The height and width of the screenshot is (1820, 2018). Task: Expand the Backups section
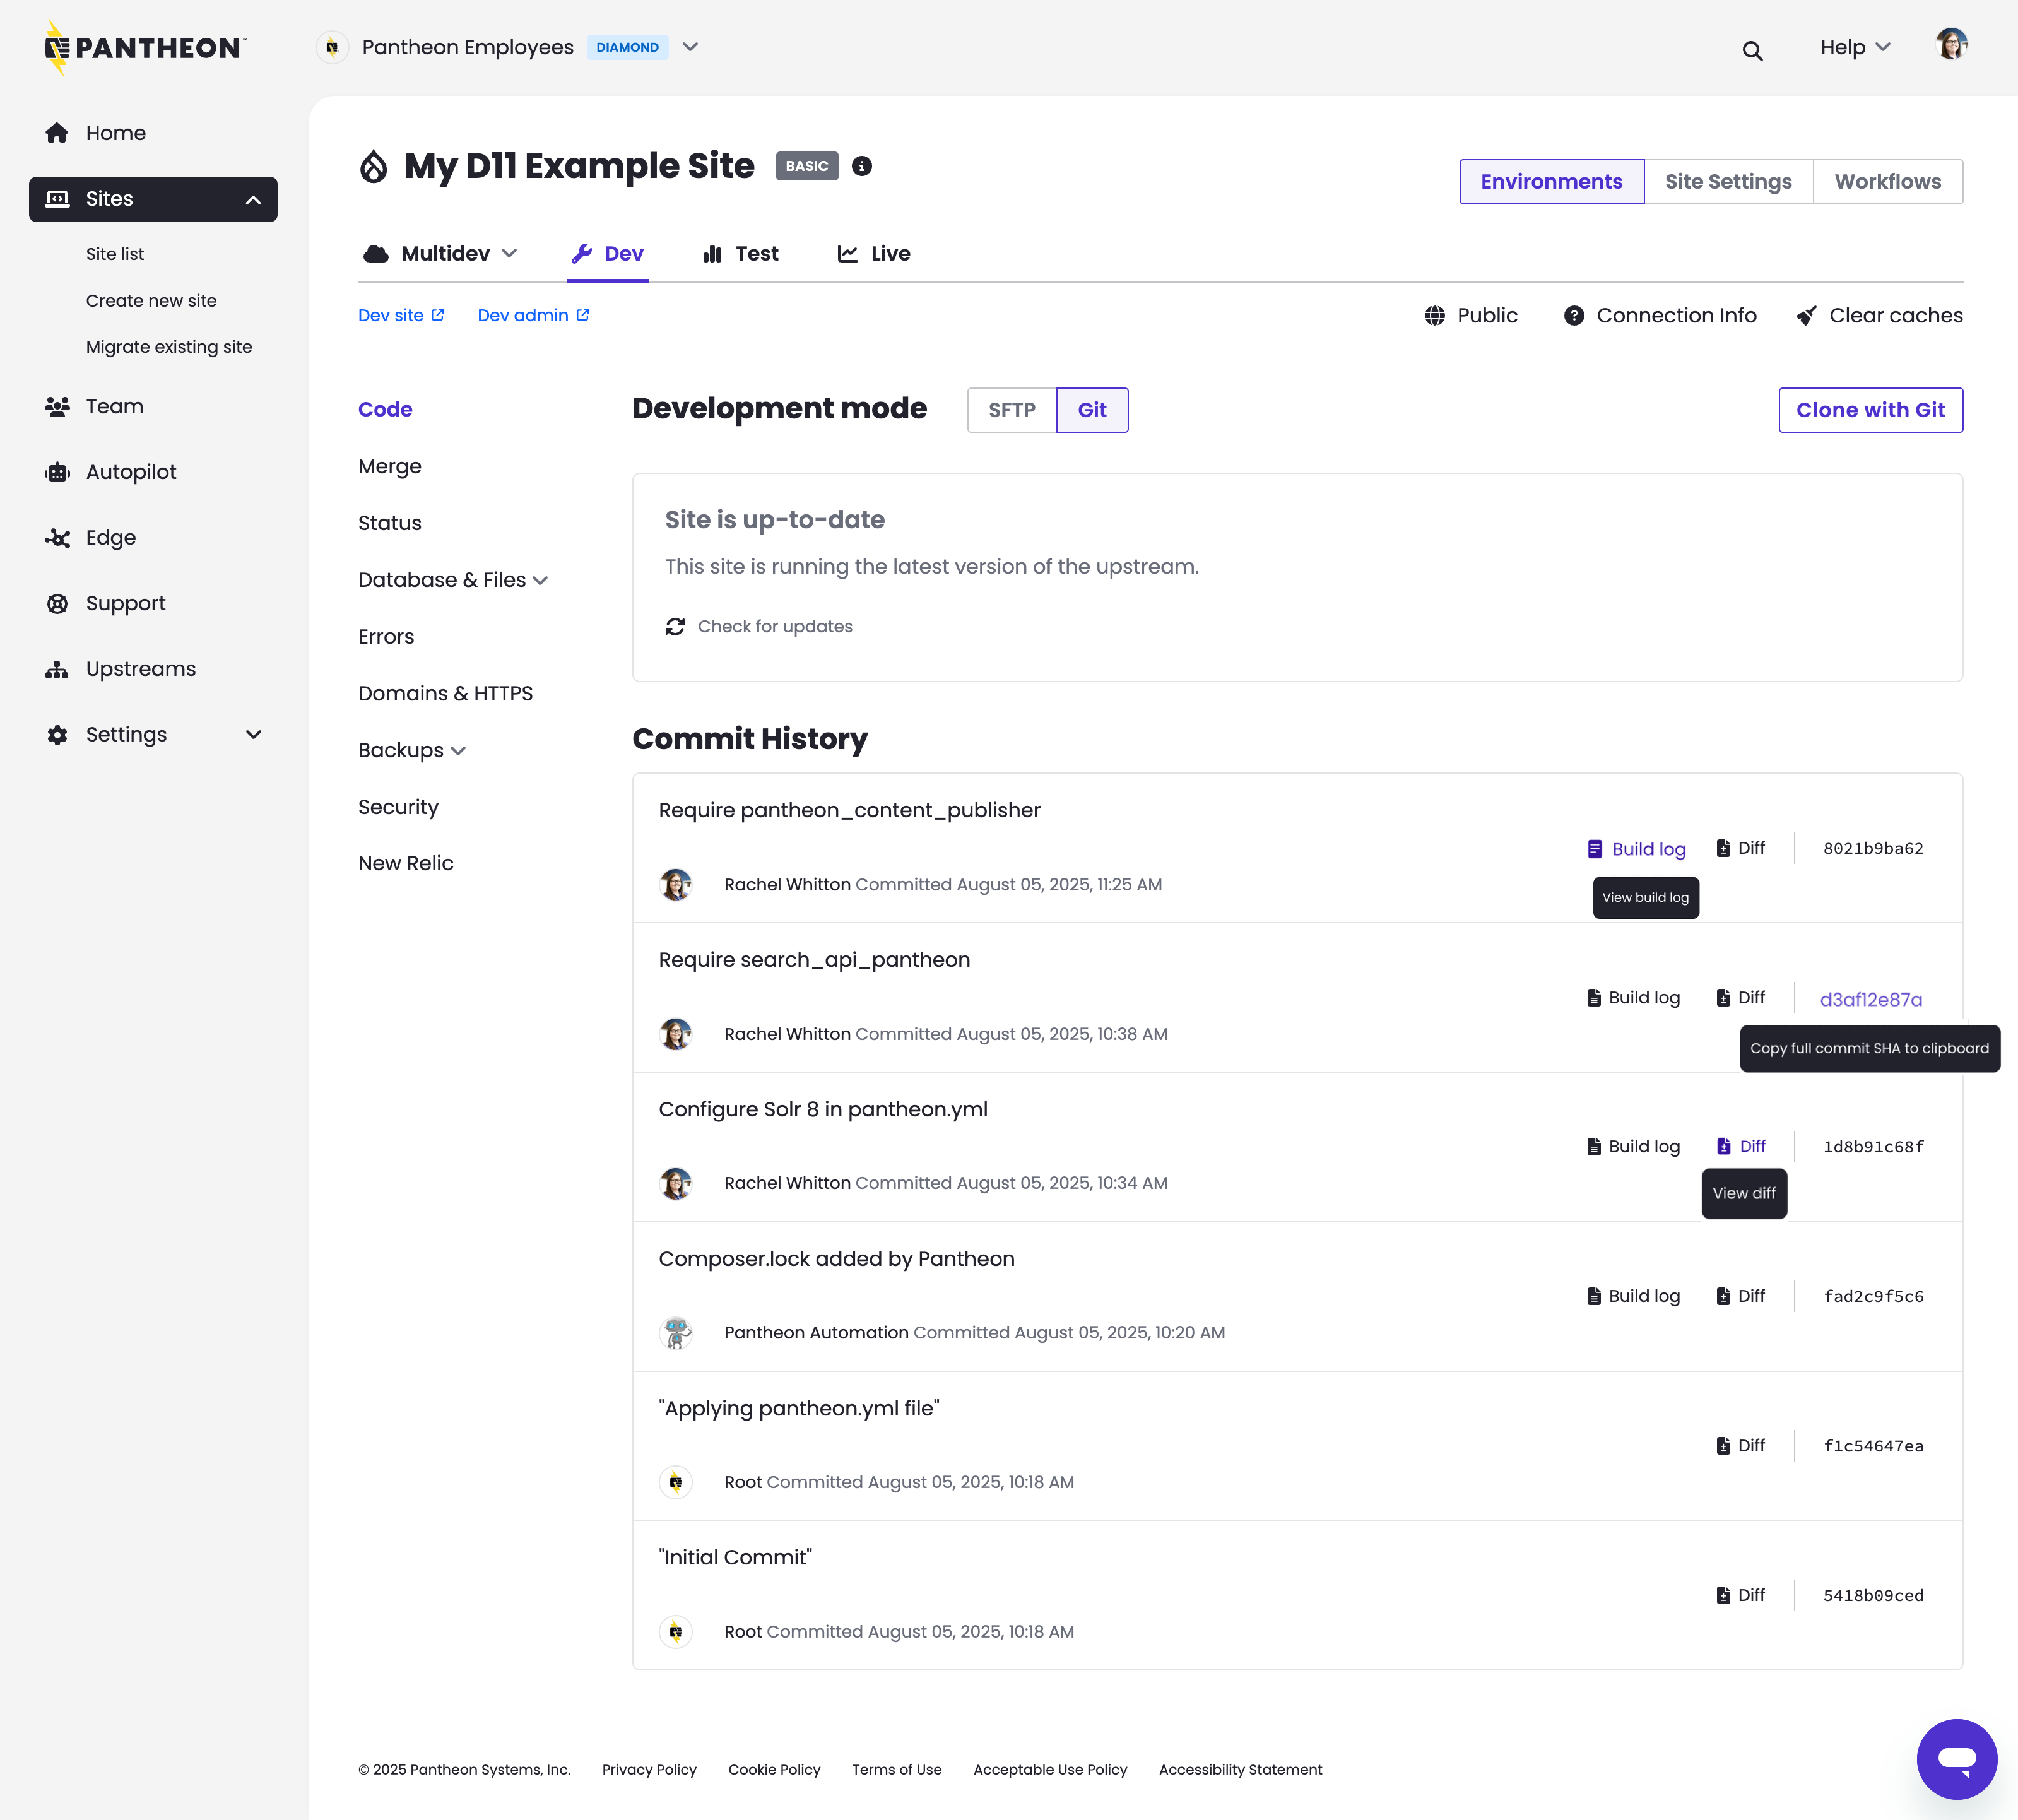(x=412, y=750)
